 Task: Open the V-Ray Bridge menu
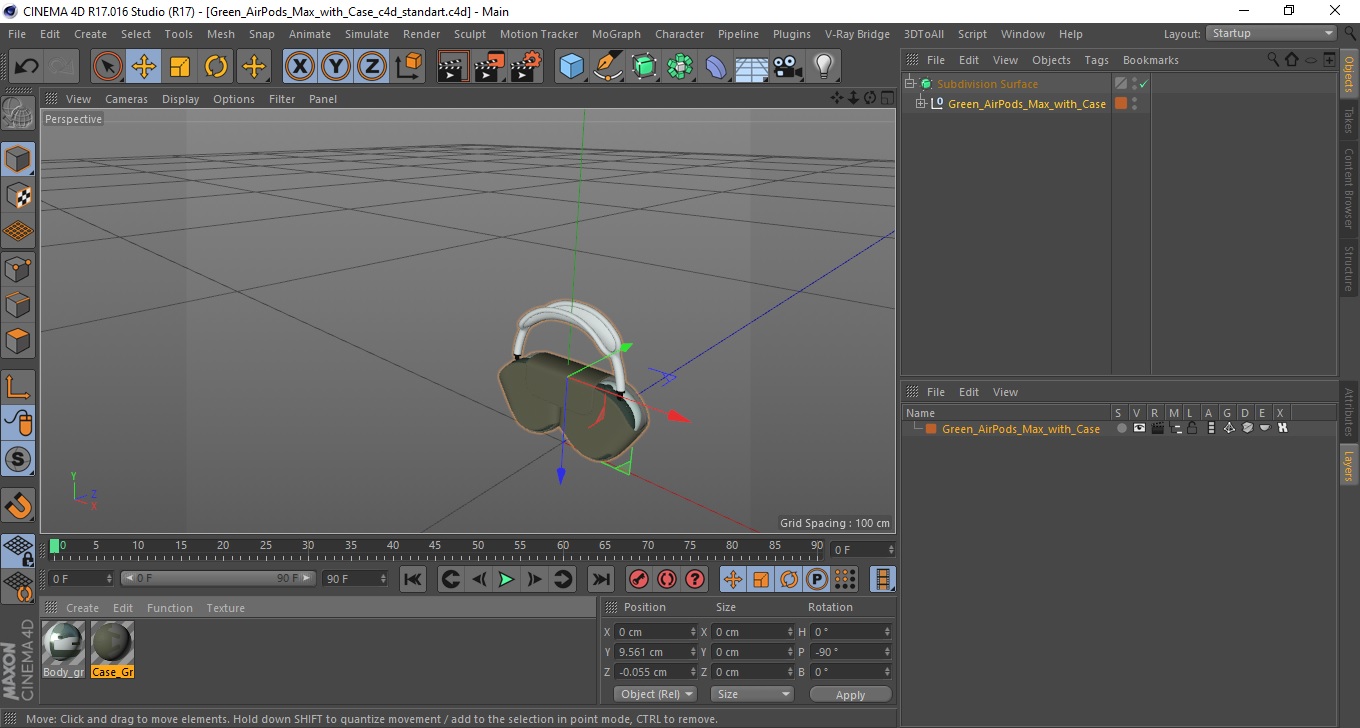[x=857, y=34]
